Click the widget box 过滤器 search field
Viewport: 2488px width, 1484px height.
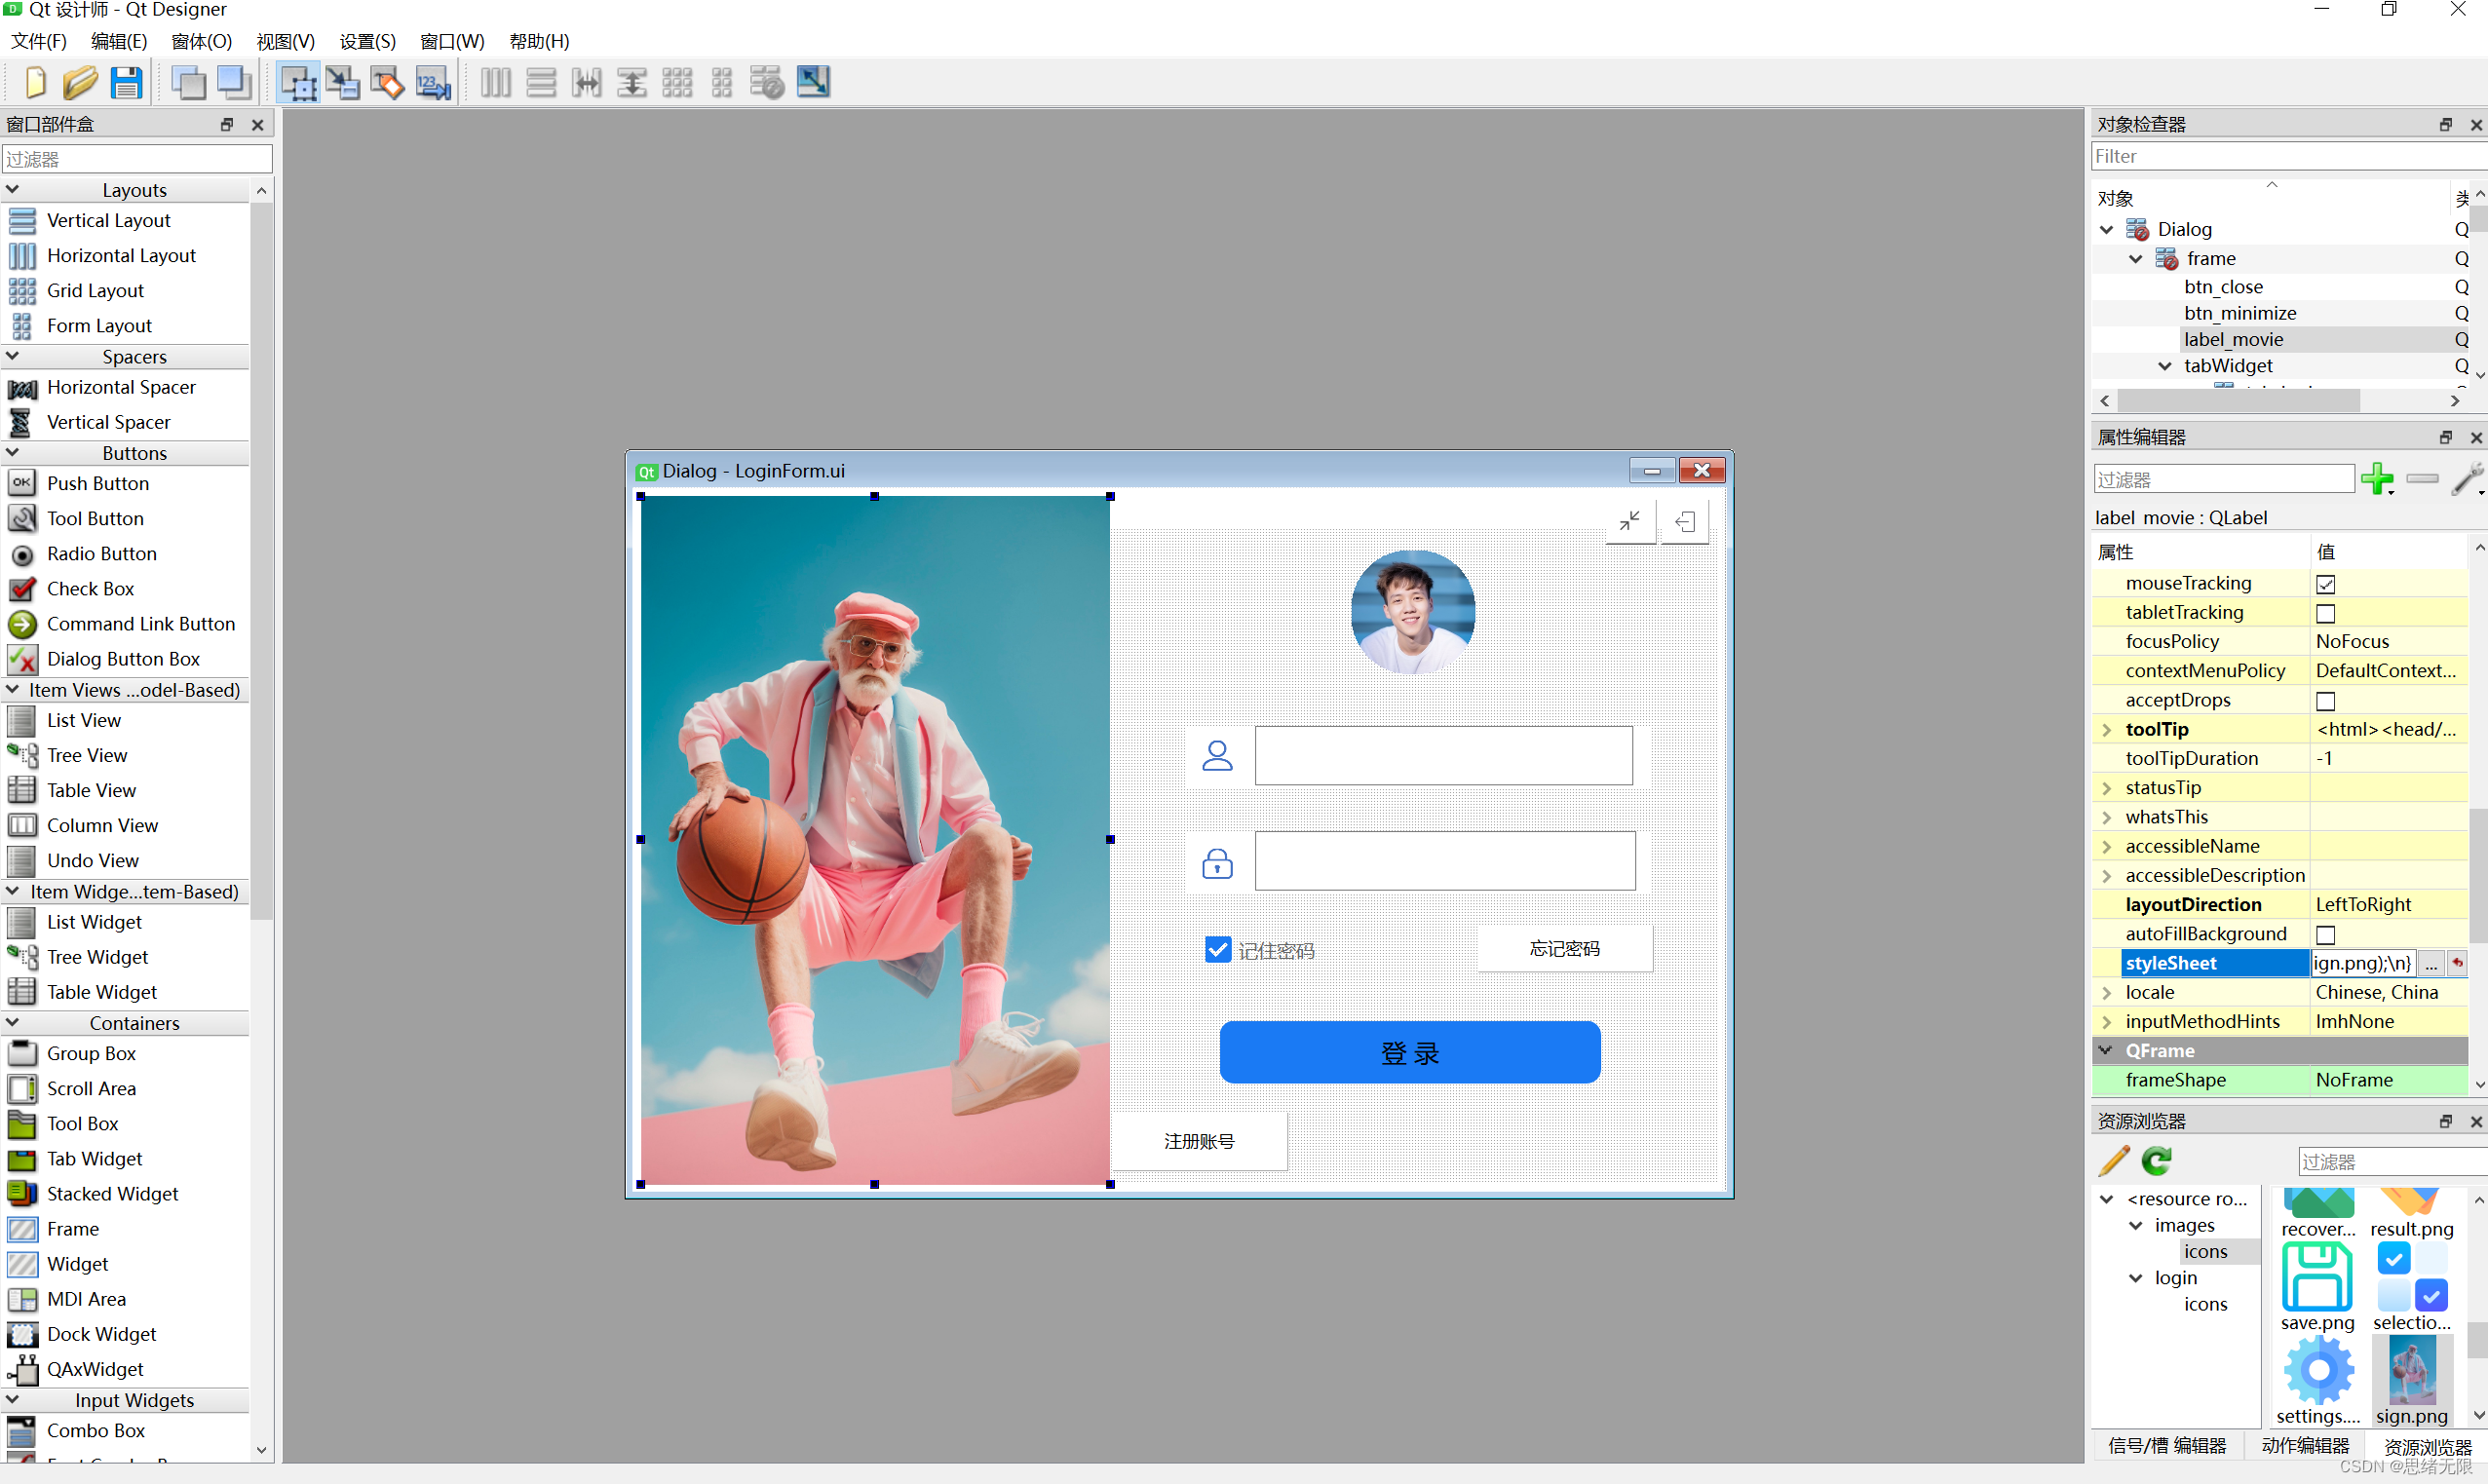(x=137, y=159)
